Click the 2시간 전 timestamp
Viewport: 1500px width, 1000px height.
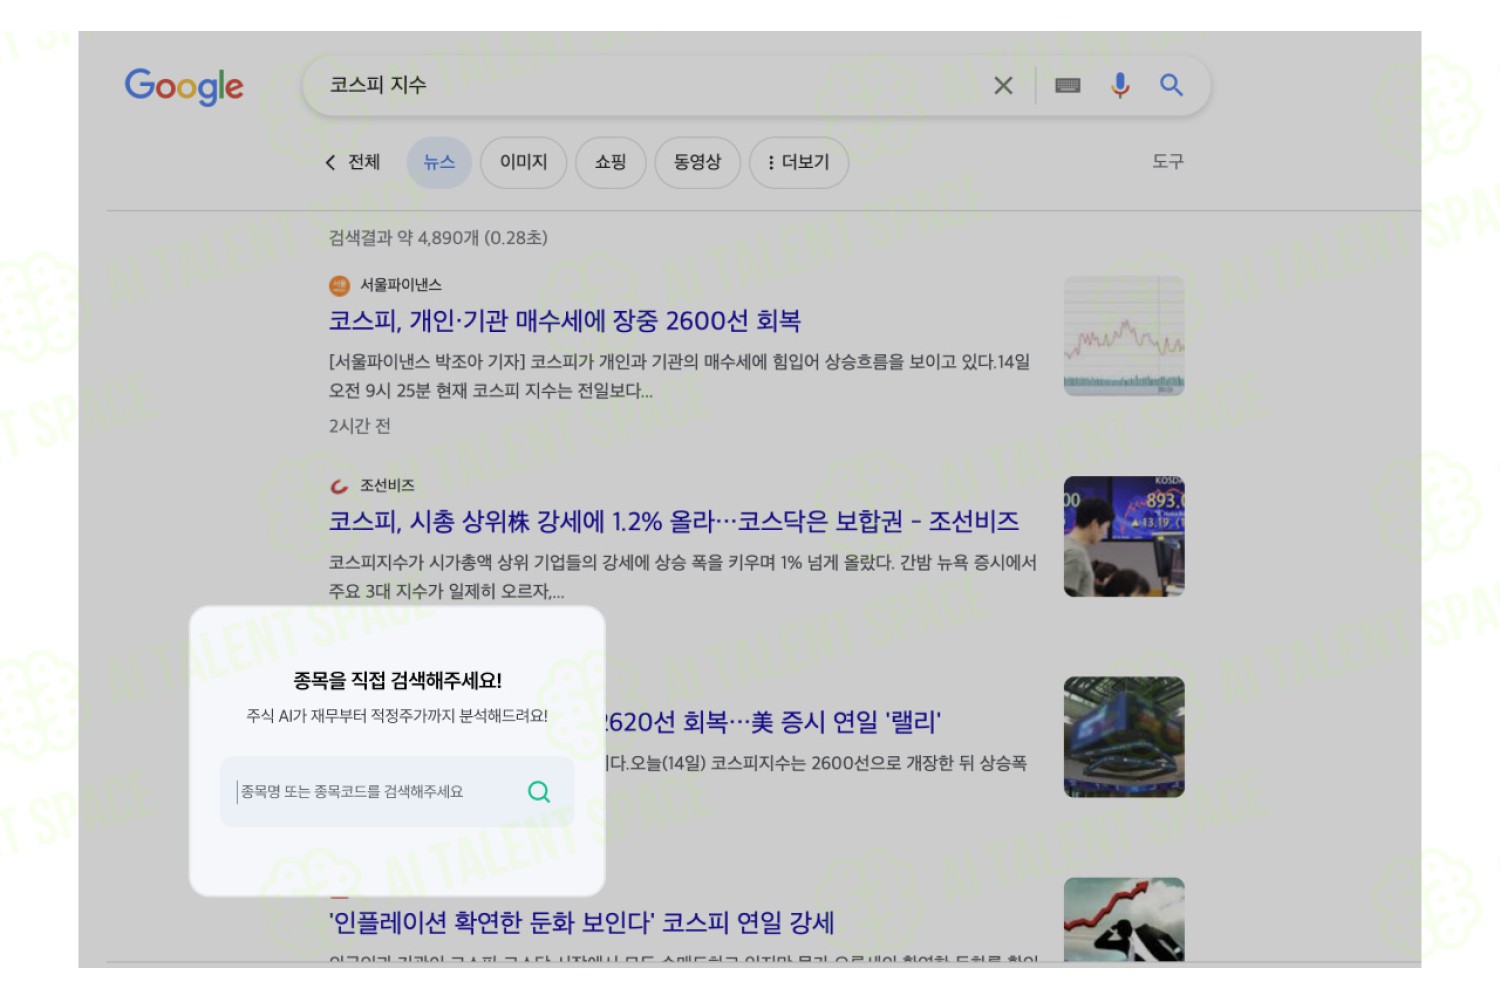click(x=360, y=426)
